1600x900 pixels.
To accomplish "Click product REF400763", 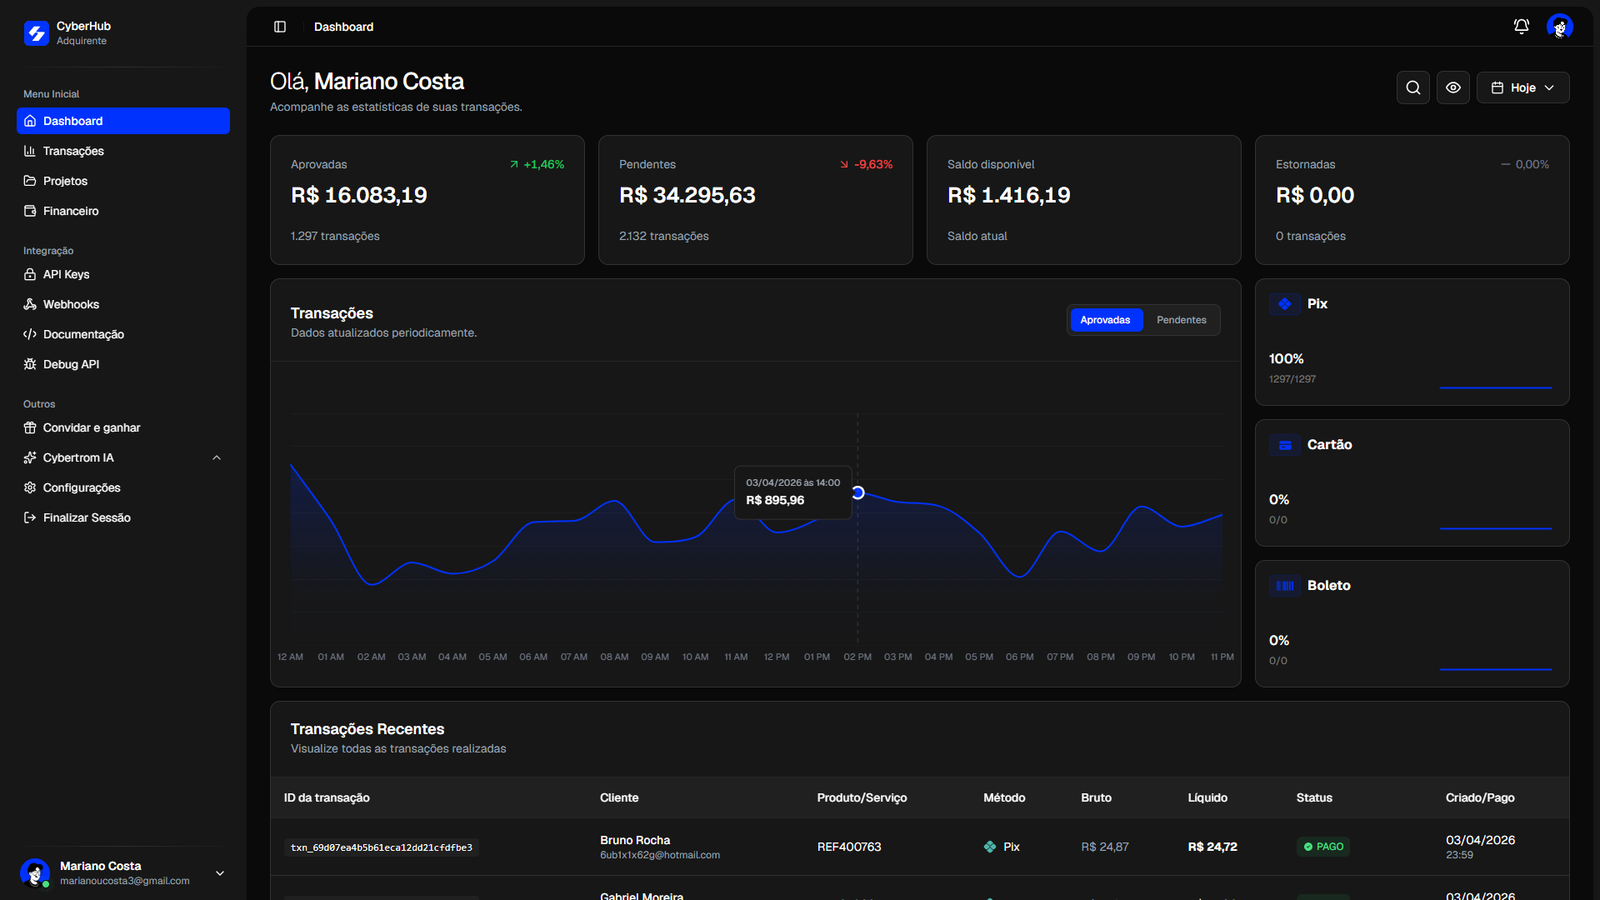I will tap(849, 847).
